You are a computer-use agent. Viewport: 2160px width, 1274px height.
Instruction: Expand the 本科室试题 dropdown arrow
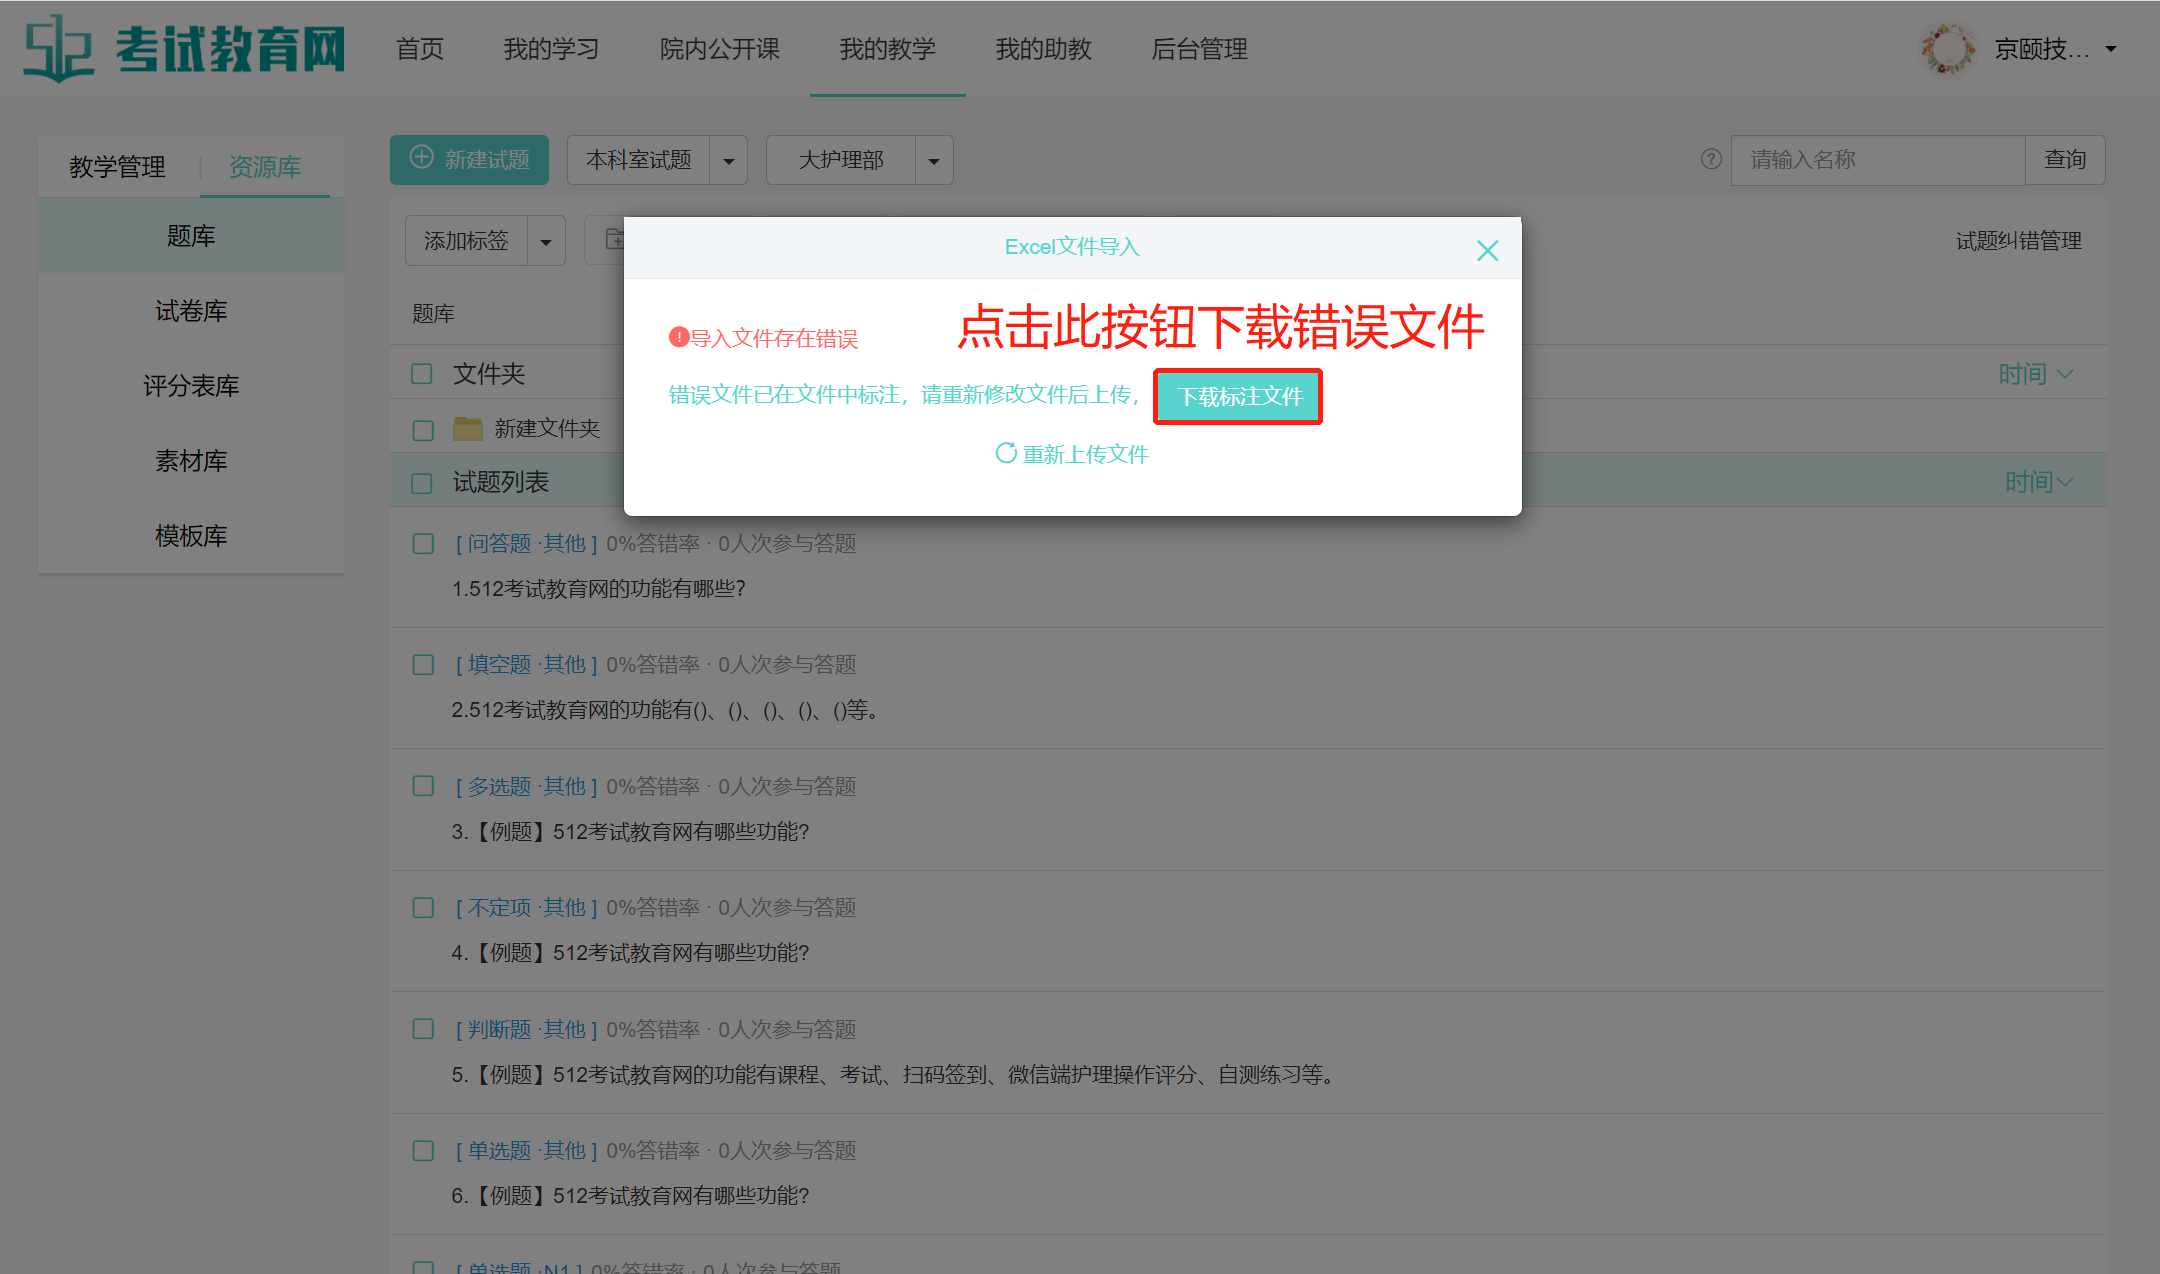pos(728,161)
